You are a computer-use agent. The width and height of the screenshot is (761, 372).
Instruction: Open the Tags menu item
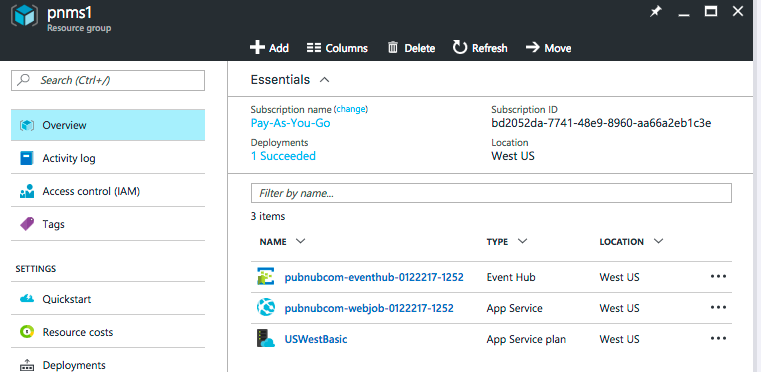coord(108,224)
